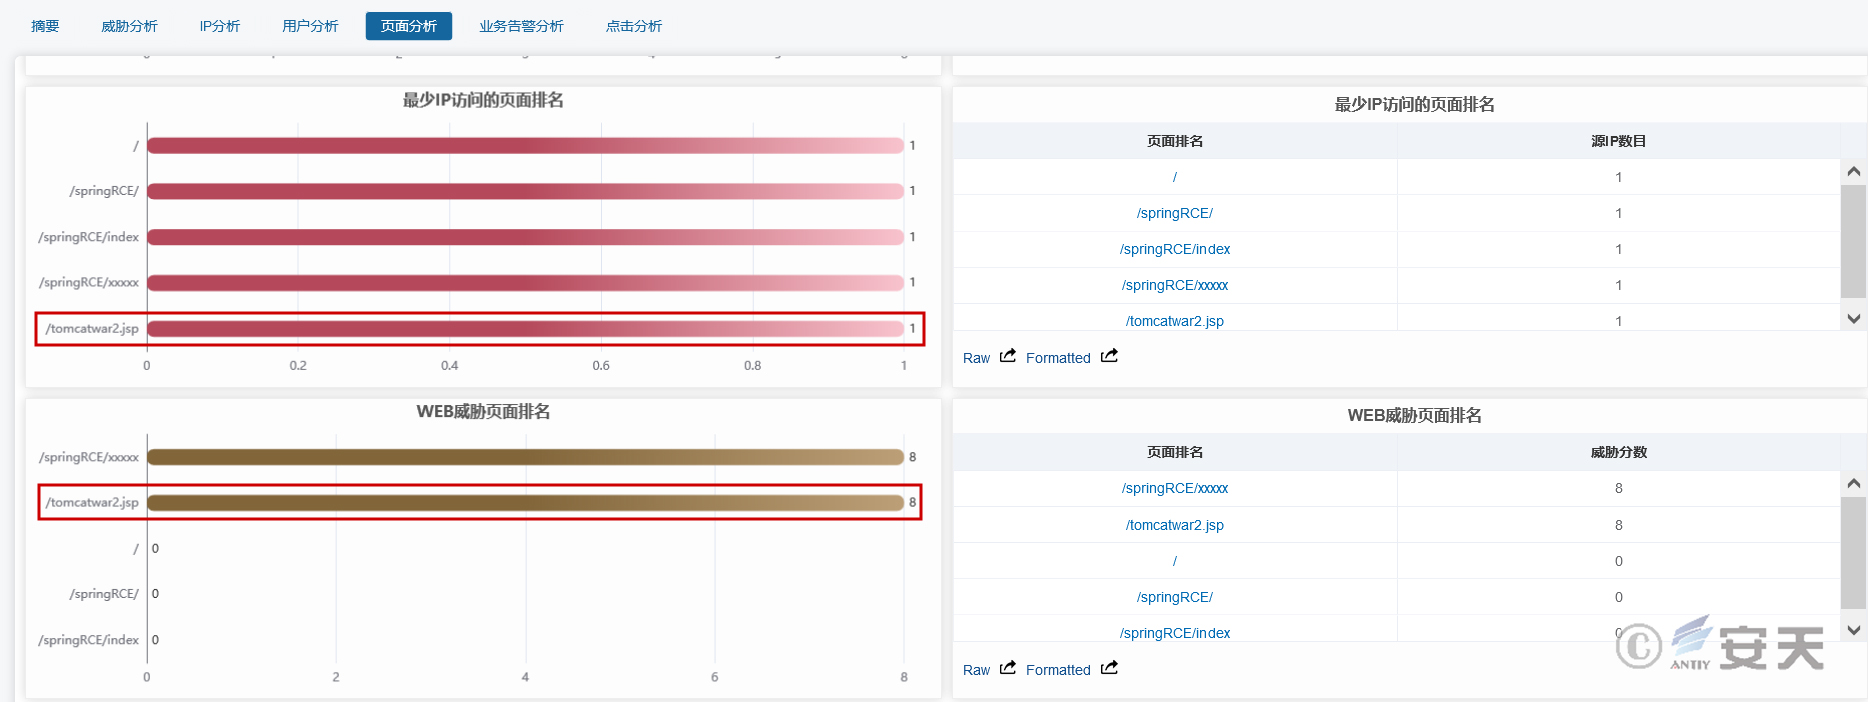Switch to the 点击分析 tab

point(634,26)
